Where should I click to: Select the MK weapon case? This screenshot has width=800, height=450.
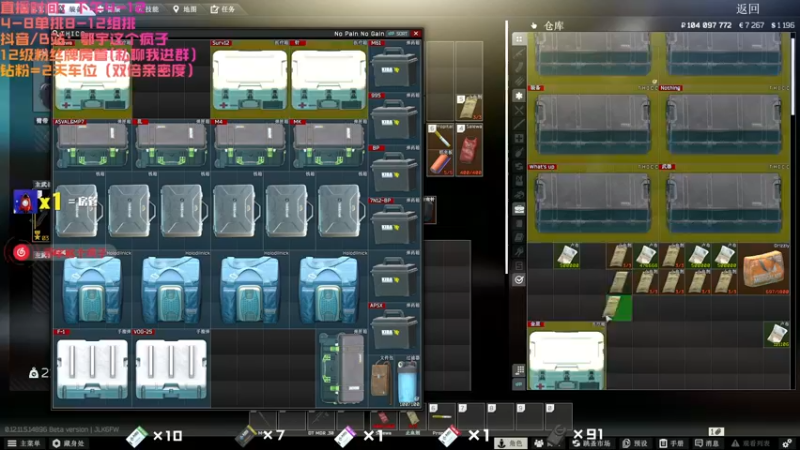[x=329, y=144]
